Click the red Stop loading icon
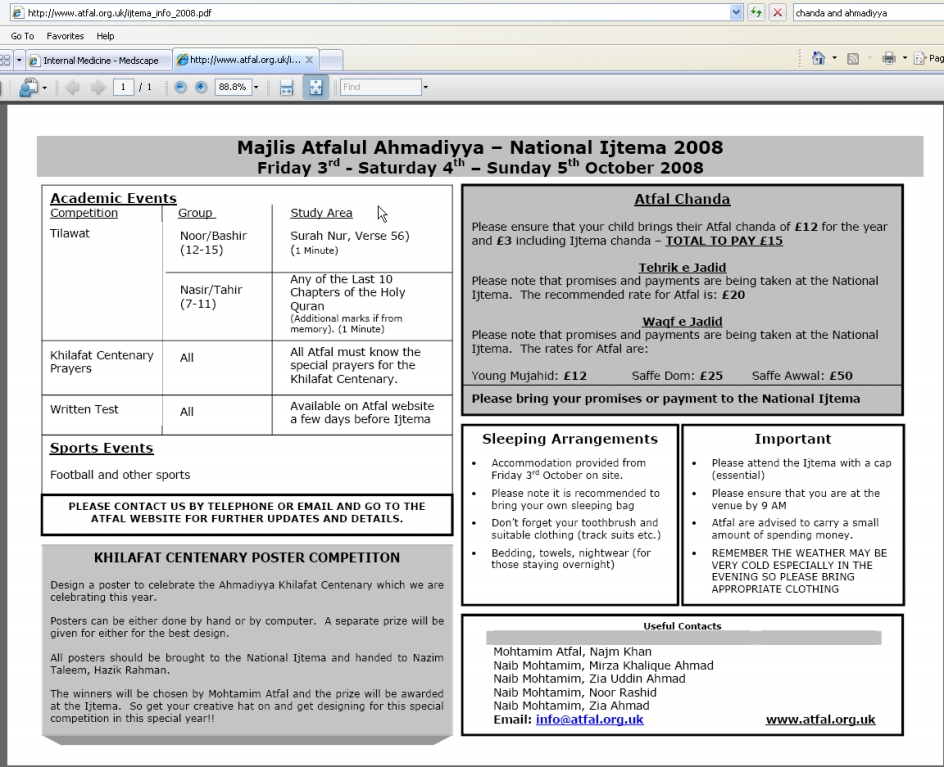This screenshot has width=944, height=767. [777, 13]
